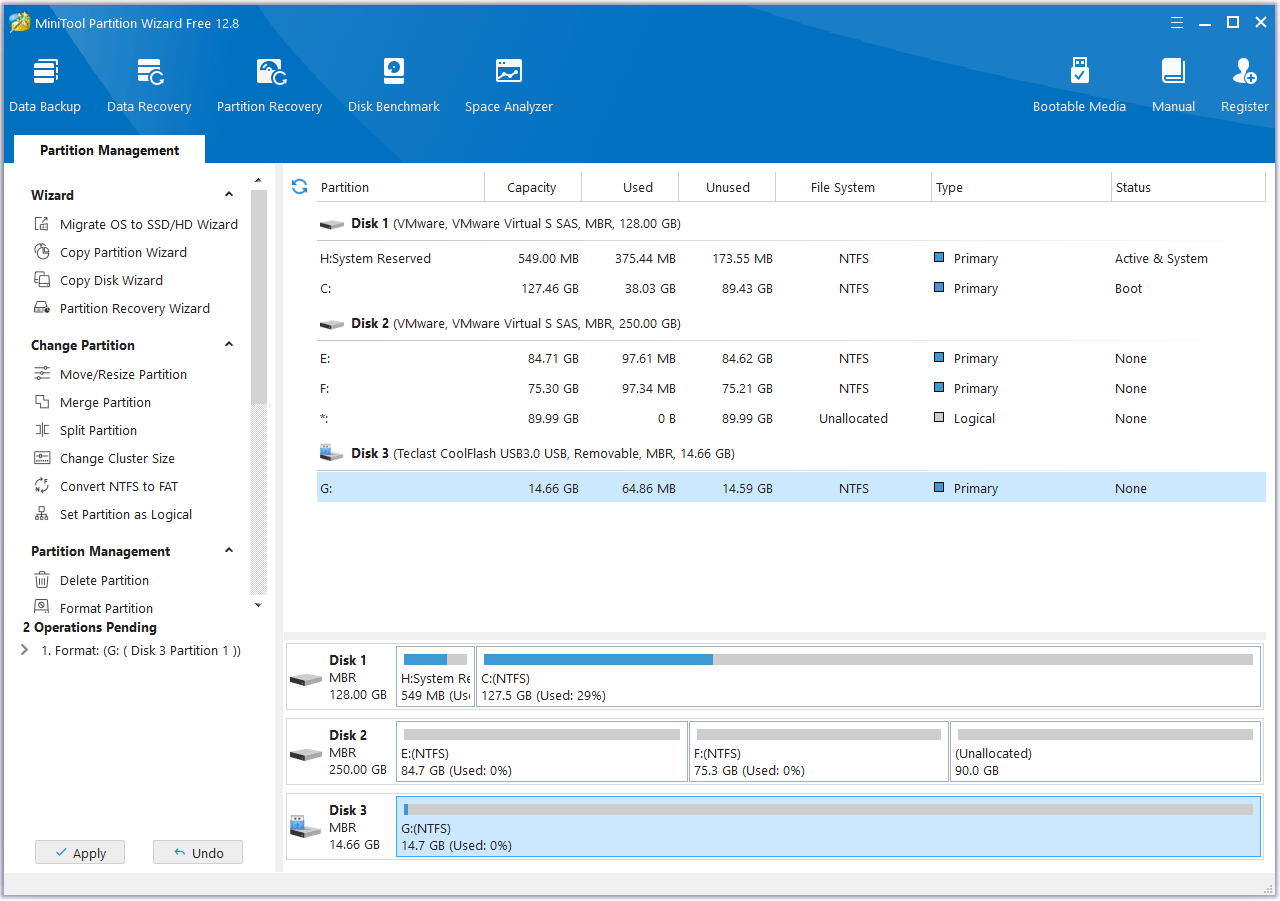Click Disk 3 USB icon in disk map
Viewport: 1280px width, 901px height.
point(304,826)
